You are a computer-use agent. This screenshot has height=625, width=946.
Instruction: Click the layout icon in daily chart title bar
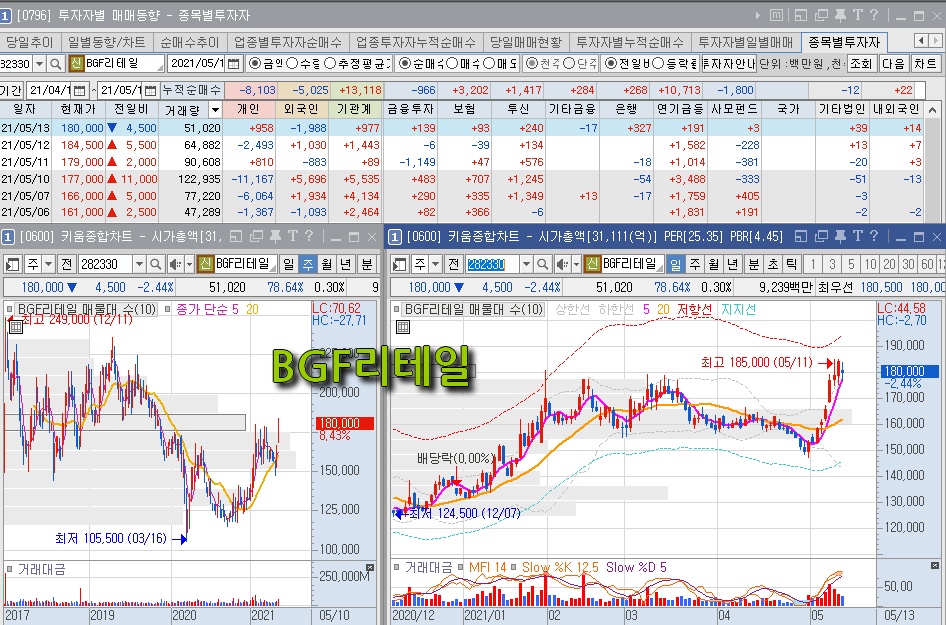click(x=801, y=236)
